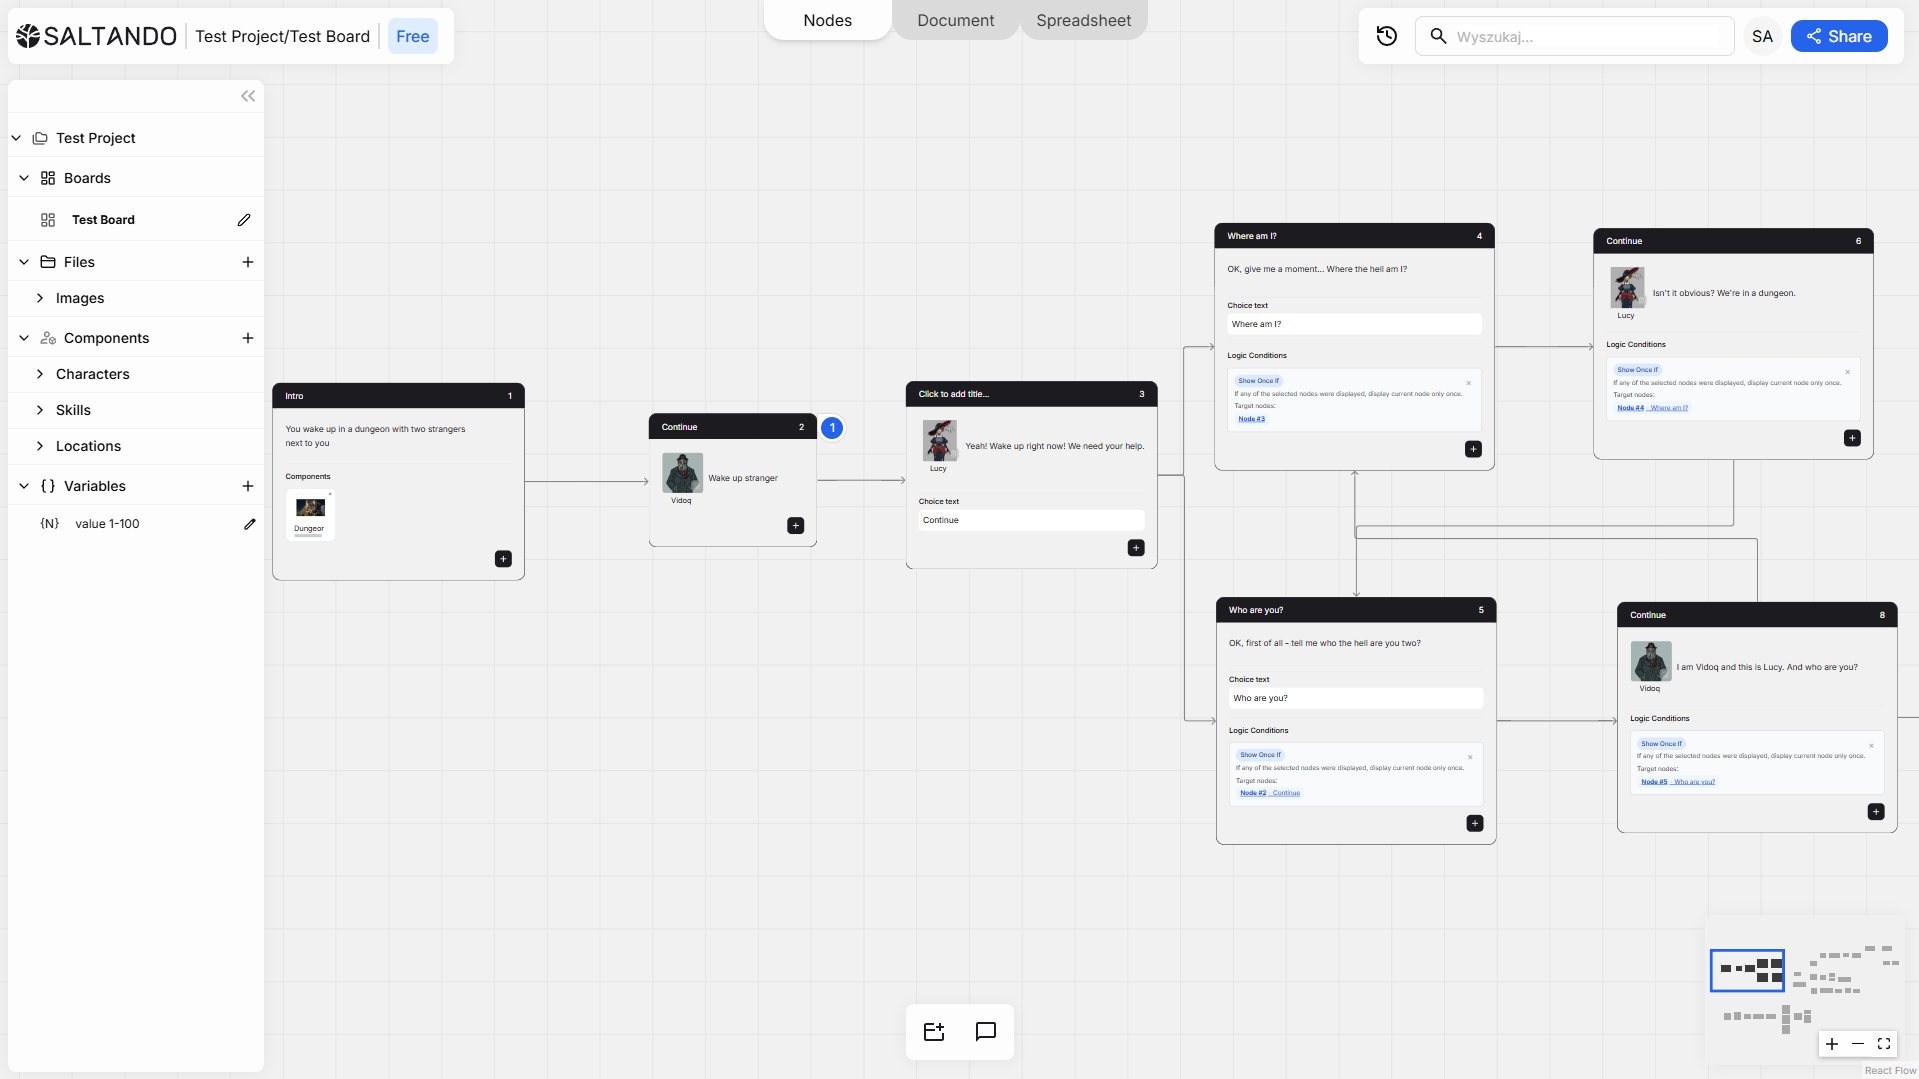The image size is (1919, 1079).
Task: Switch to the Spreadsheet tab
Action: coord(1083,20)
